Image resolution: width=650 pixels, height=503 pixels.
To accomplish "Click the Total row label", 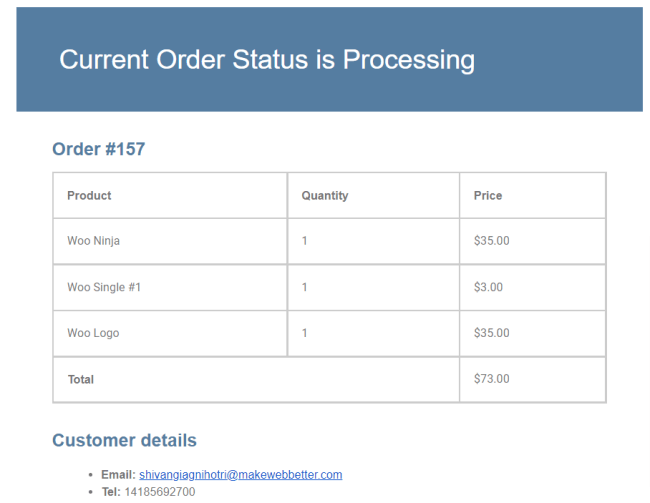I will (x=81, y=380).
